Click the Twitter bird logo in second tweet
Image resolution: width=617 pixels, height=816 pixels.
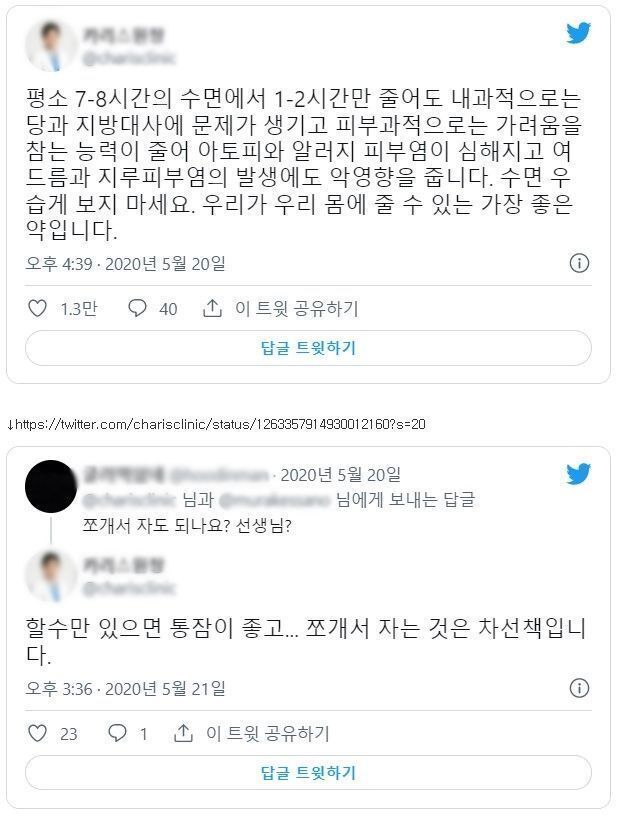tap(579, 473)
